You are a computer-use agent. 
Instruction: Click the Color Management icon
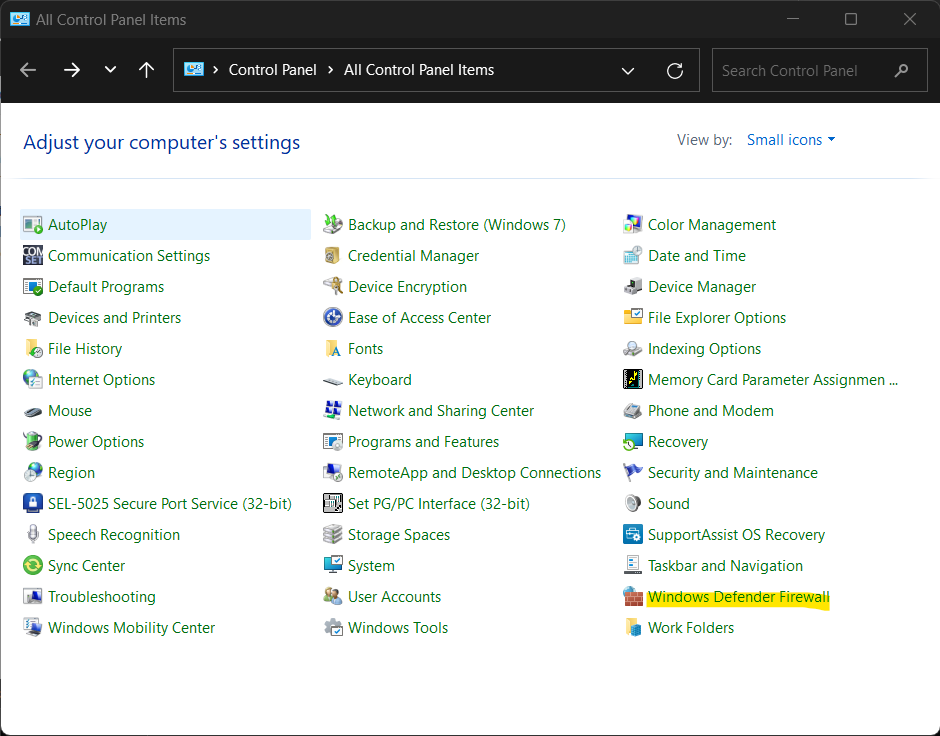(x=632, y=225)
